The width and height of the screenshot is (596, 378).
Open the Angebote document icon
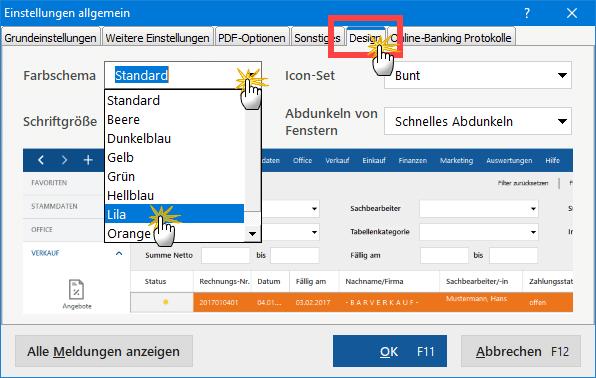(x=76, y=290)
